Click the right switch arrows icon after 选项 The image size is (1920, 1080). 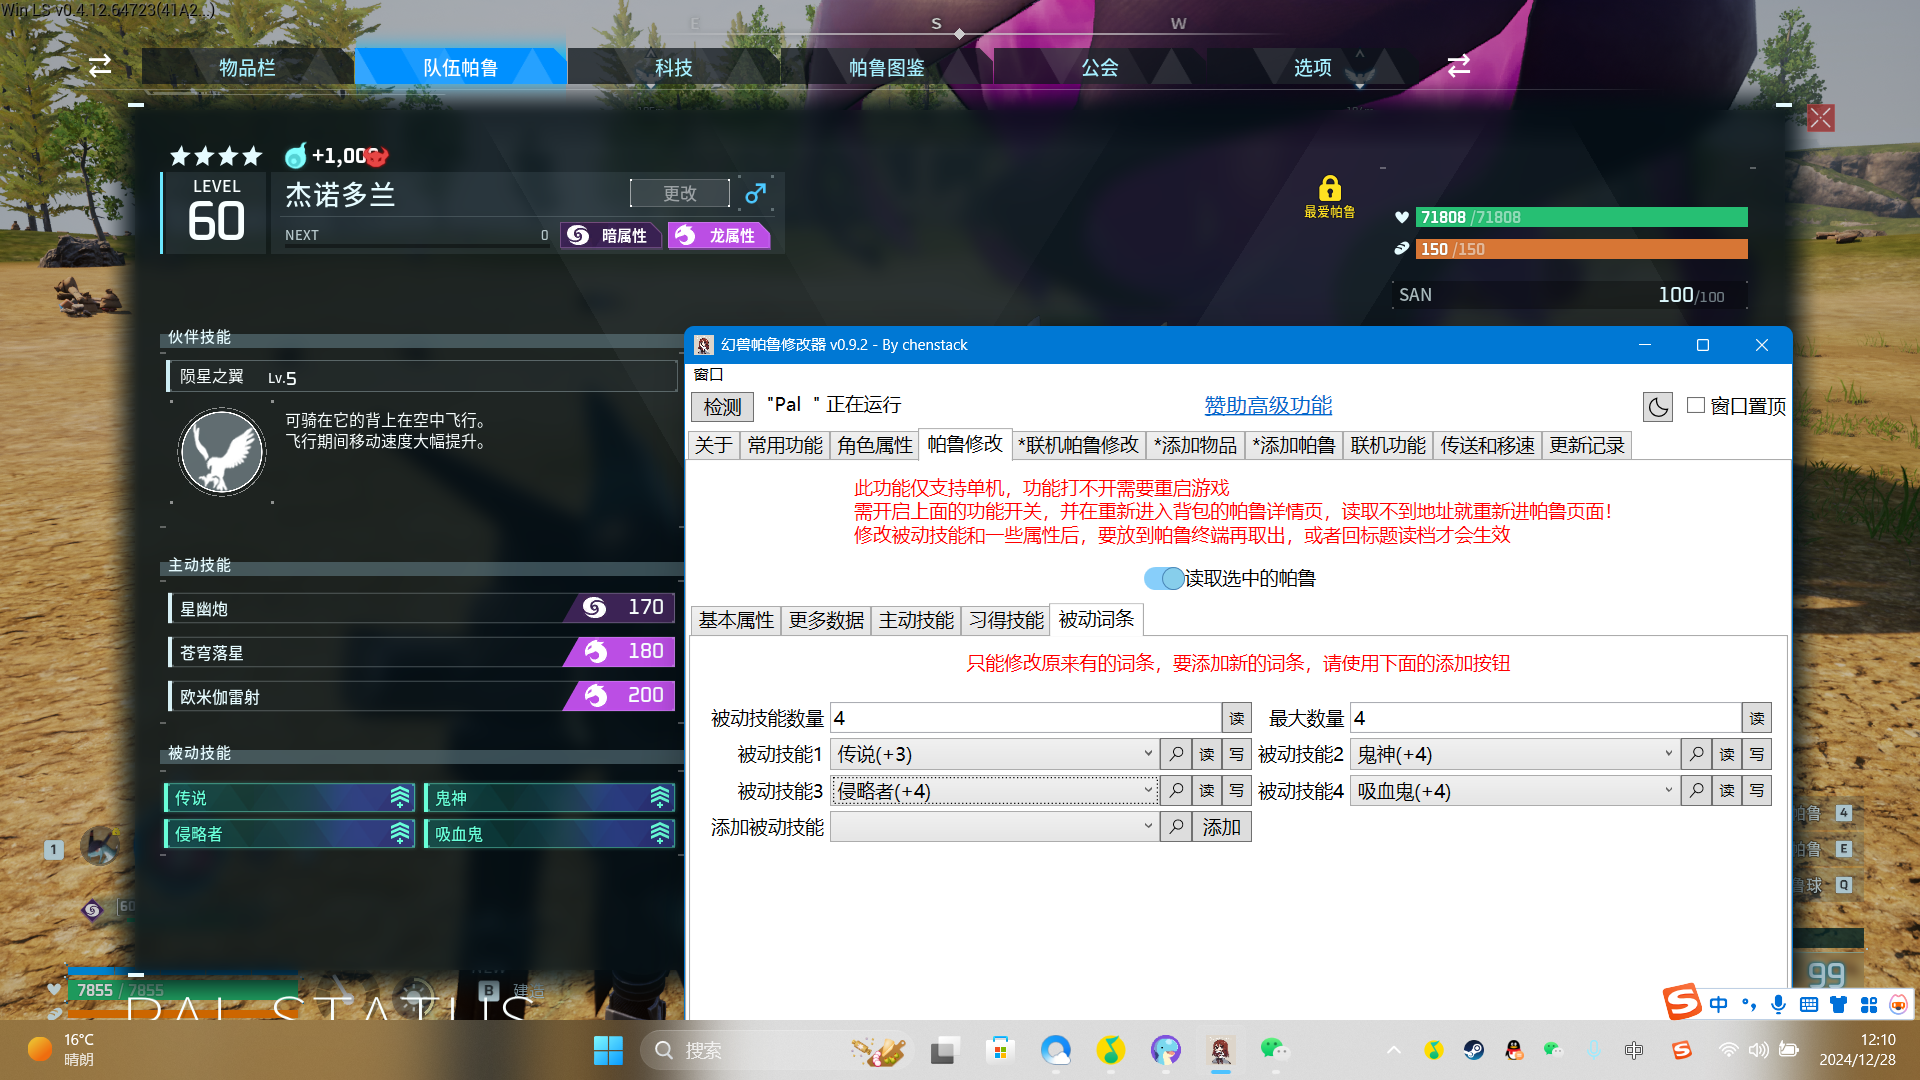tap(1459, 66)
